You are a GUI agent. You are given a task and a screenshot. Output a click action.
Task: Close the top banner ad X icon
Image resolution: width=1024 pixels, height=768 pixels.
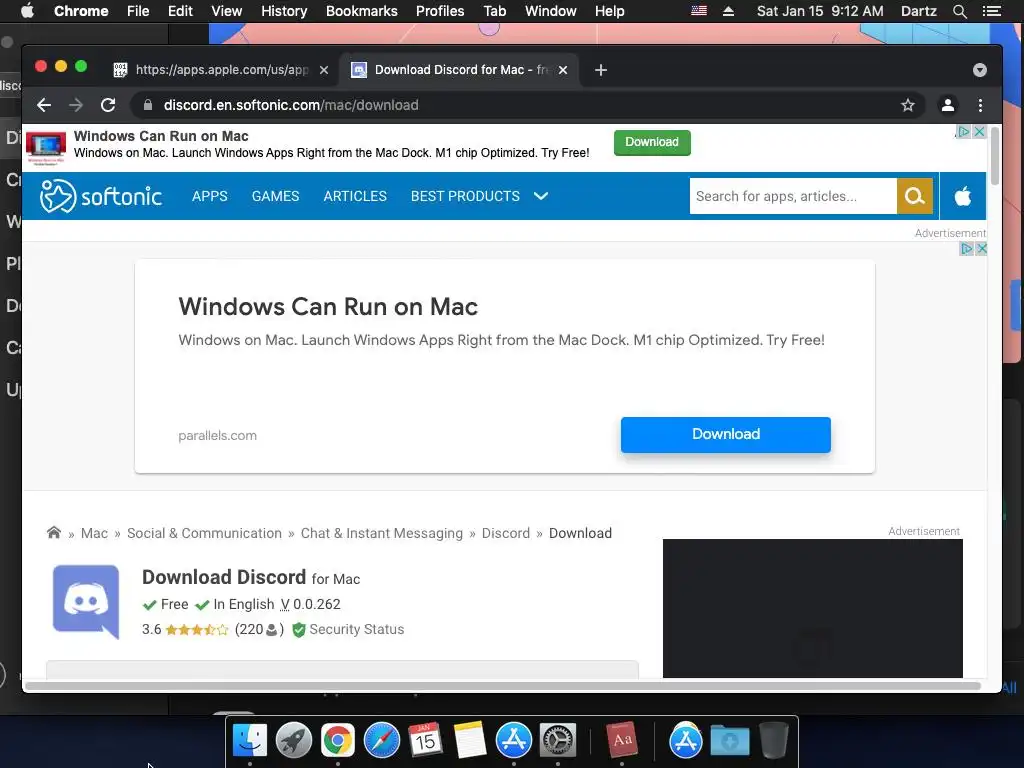[980, 131]
